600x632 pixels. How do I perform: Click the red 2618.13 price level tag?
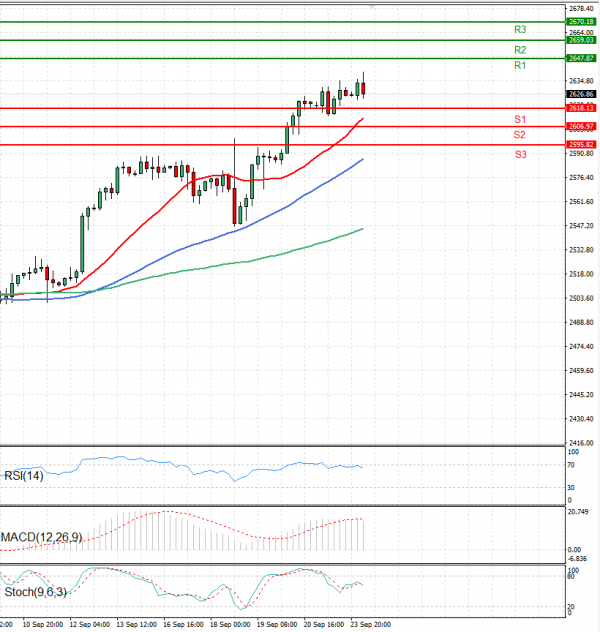click(581, 107)
